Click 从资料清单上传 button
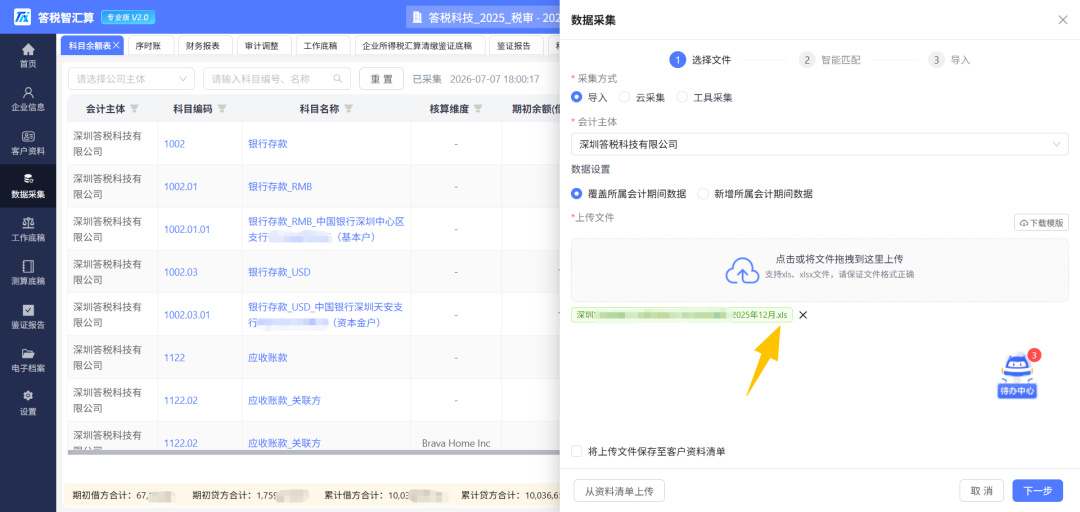This screenshot has width=1080, height=512. (619, 491)
